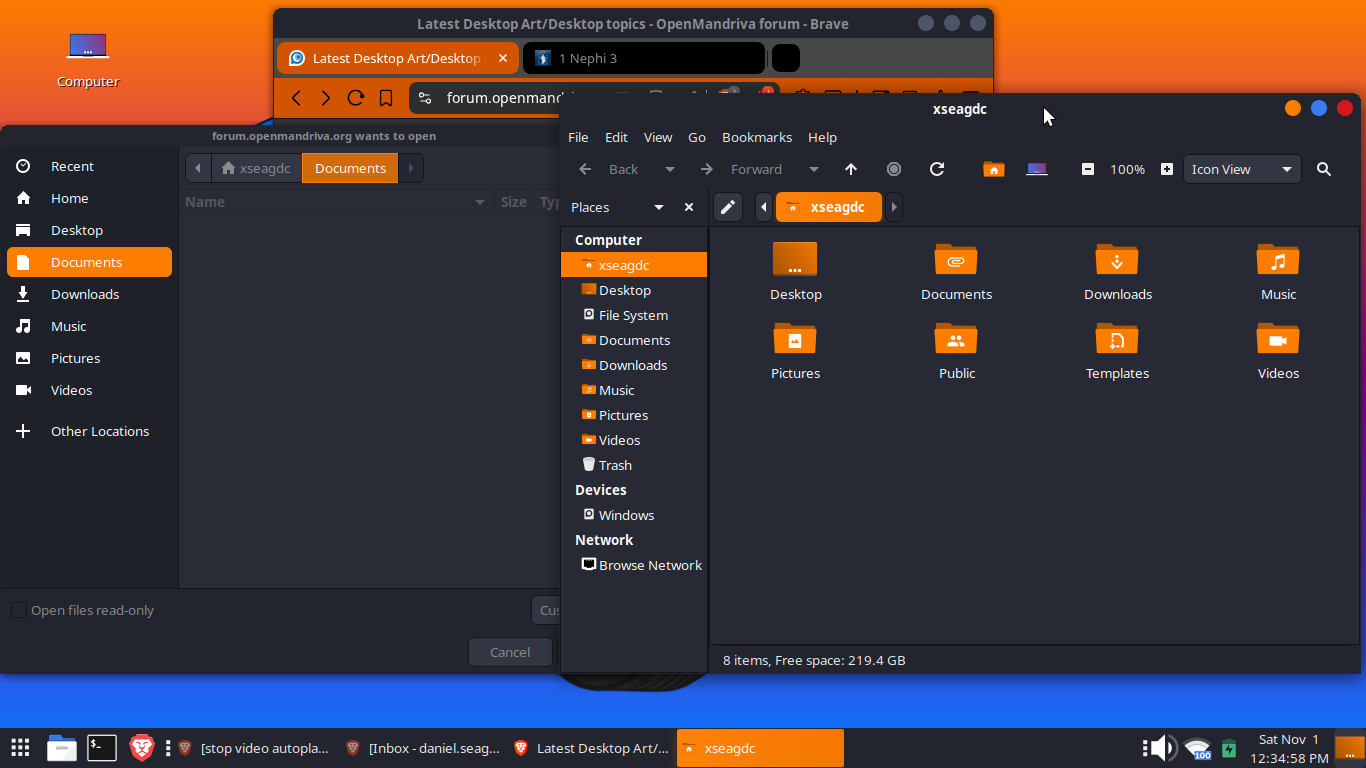Enable Open files read-only checkbox
The width and height of the screenshot is (1366, 768).
point(19,610)
